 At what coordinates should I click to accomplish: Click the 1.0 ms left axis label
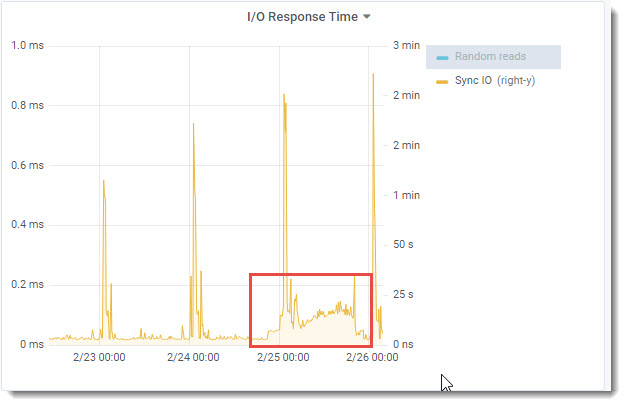tap(27, 46)
